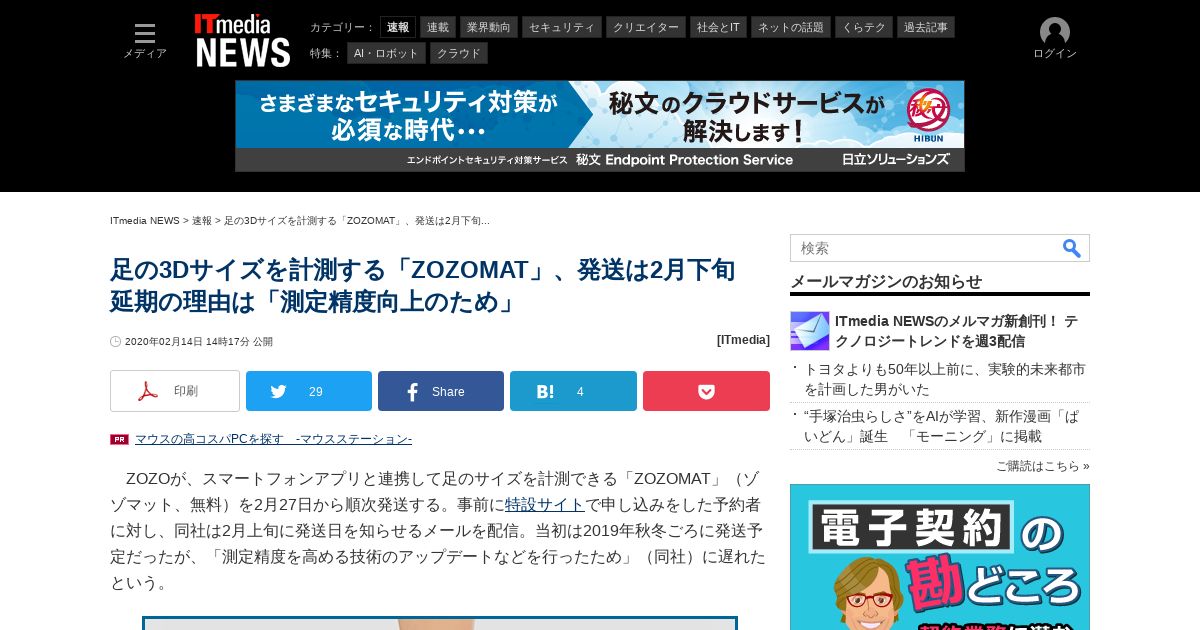This screenshot has width=1200, height=630.
Task: Click the 電子契約の勘どころ sidebar ad
Action: pyautogui.click(x=940, y=557)
